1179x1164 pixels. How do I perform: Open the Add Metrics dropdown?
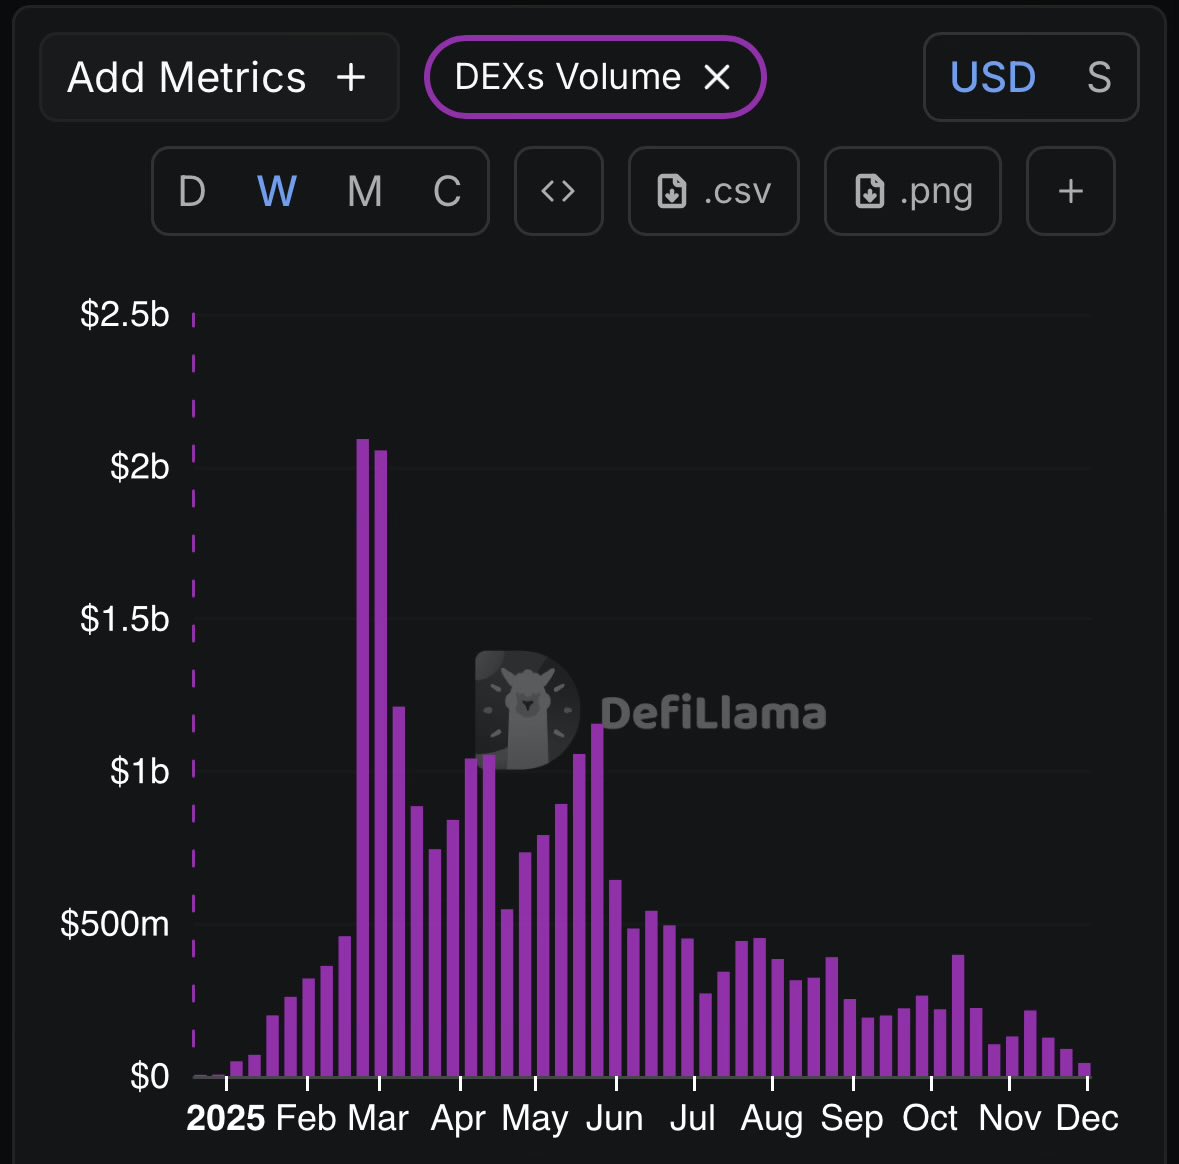[x=218, y=77]
